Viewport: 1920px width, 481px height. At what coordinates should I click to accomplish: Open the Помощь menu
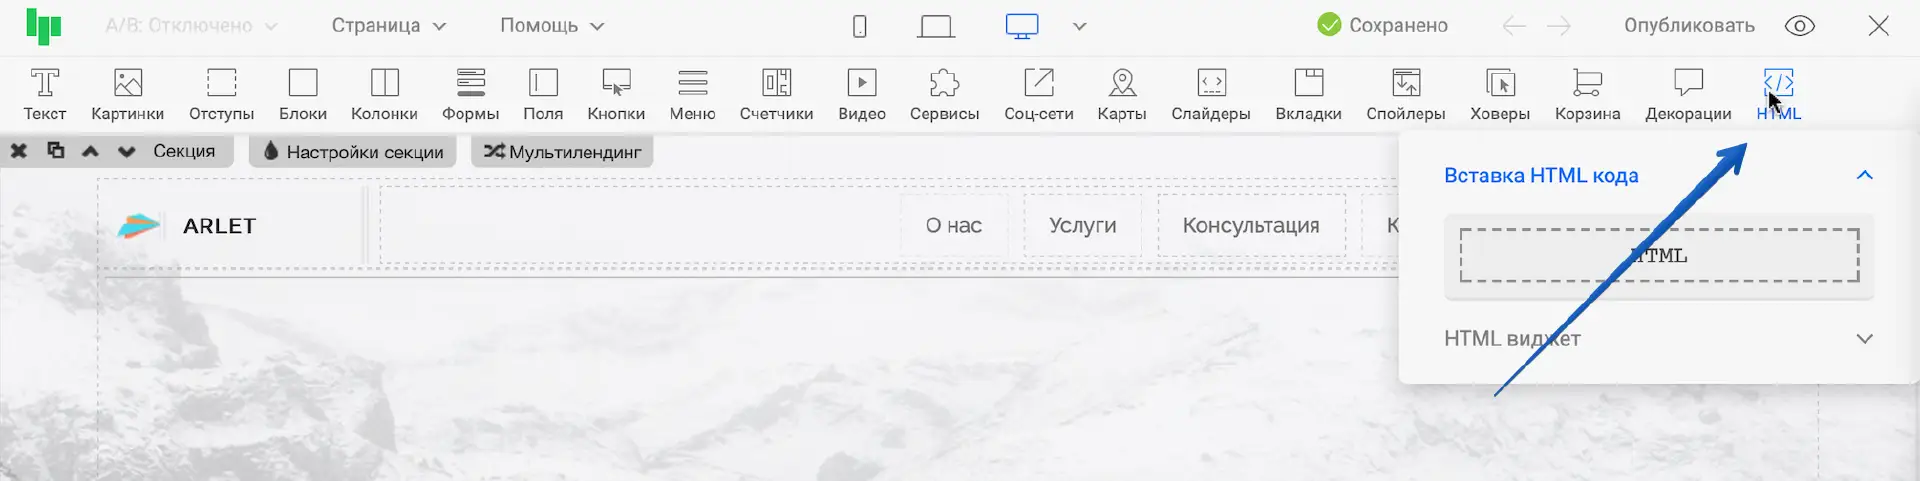click(x=552, y=26)
